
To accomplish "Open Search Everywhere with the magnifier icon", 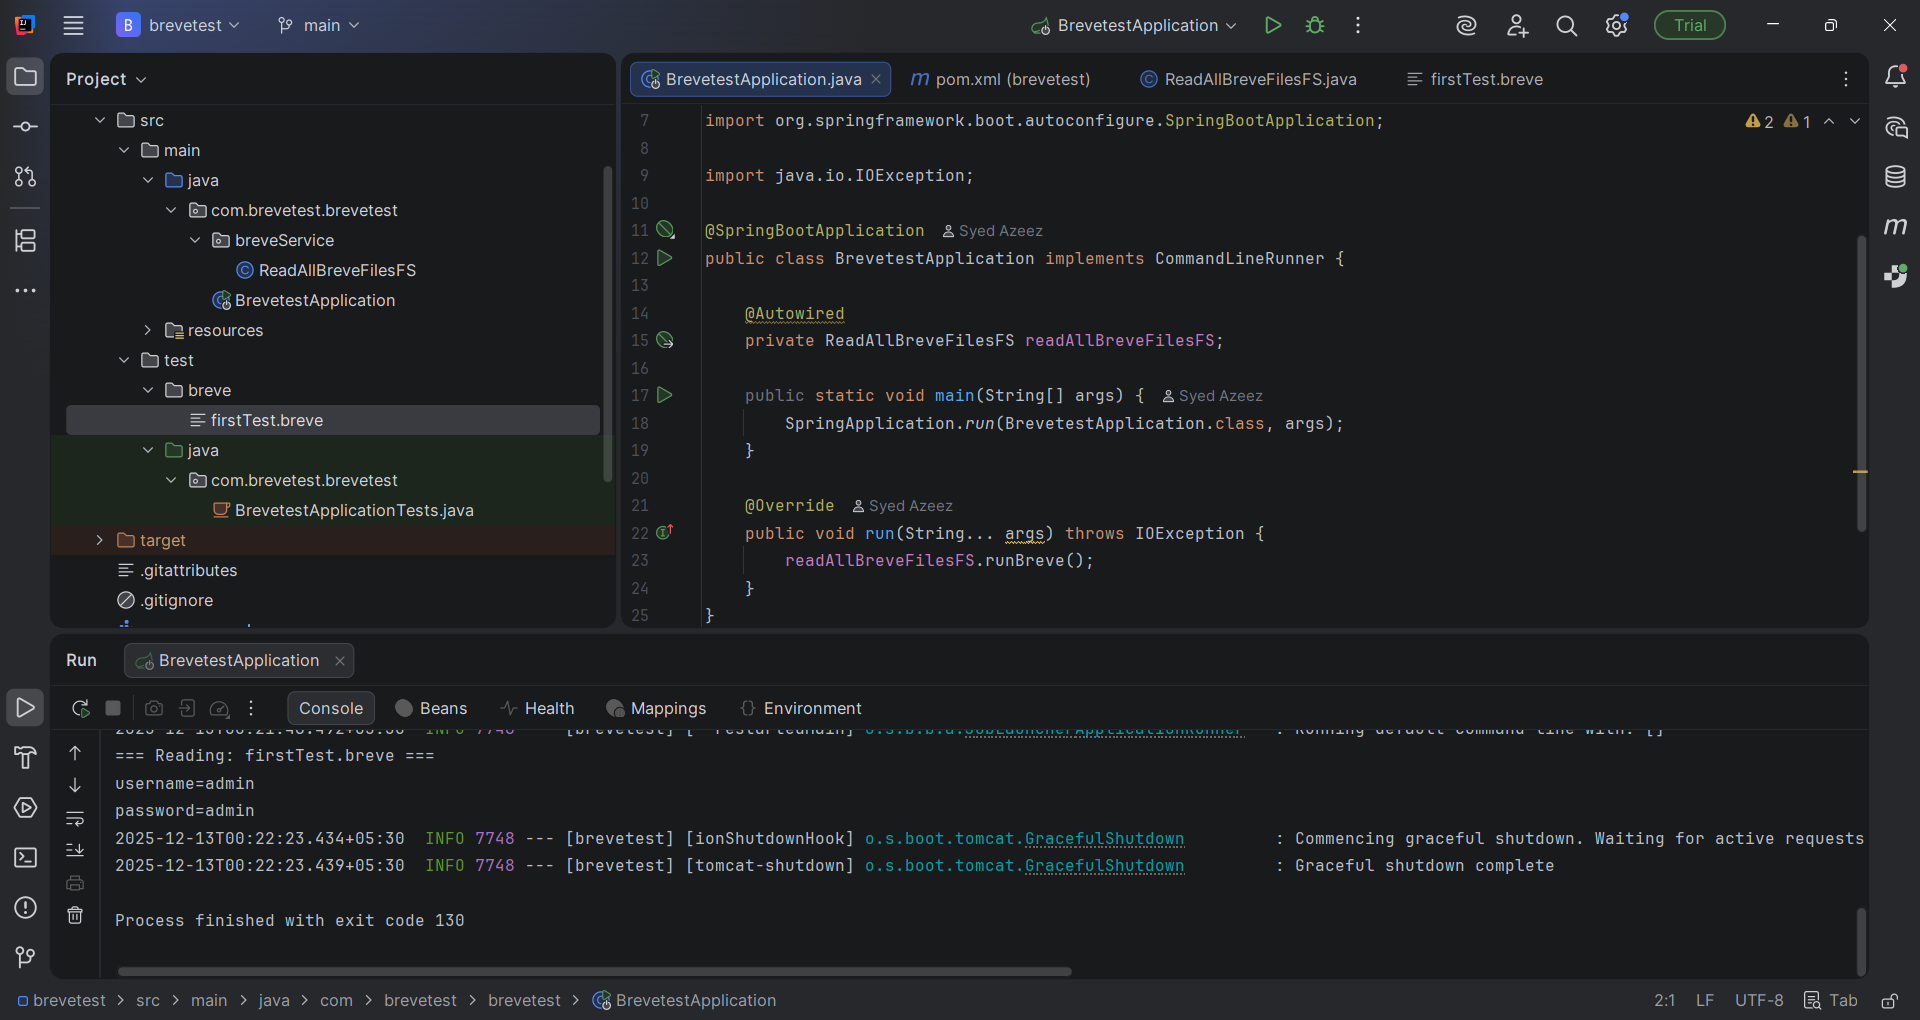I will point(1567,25).
